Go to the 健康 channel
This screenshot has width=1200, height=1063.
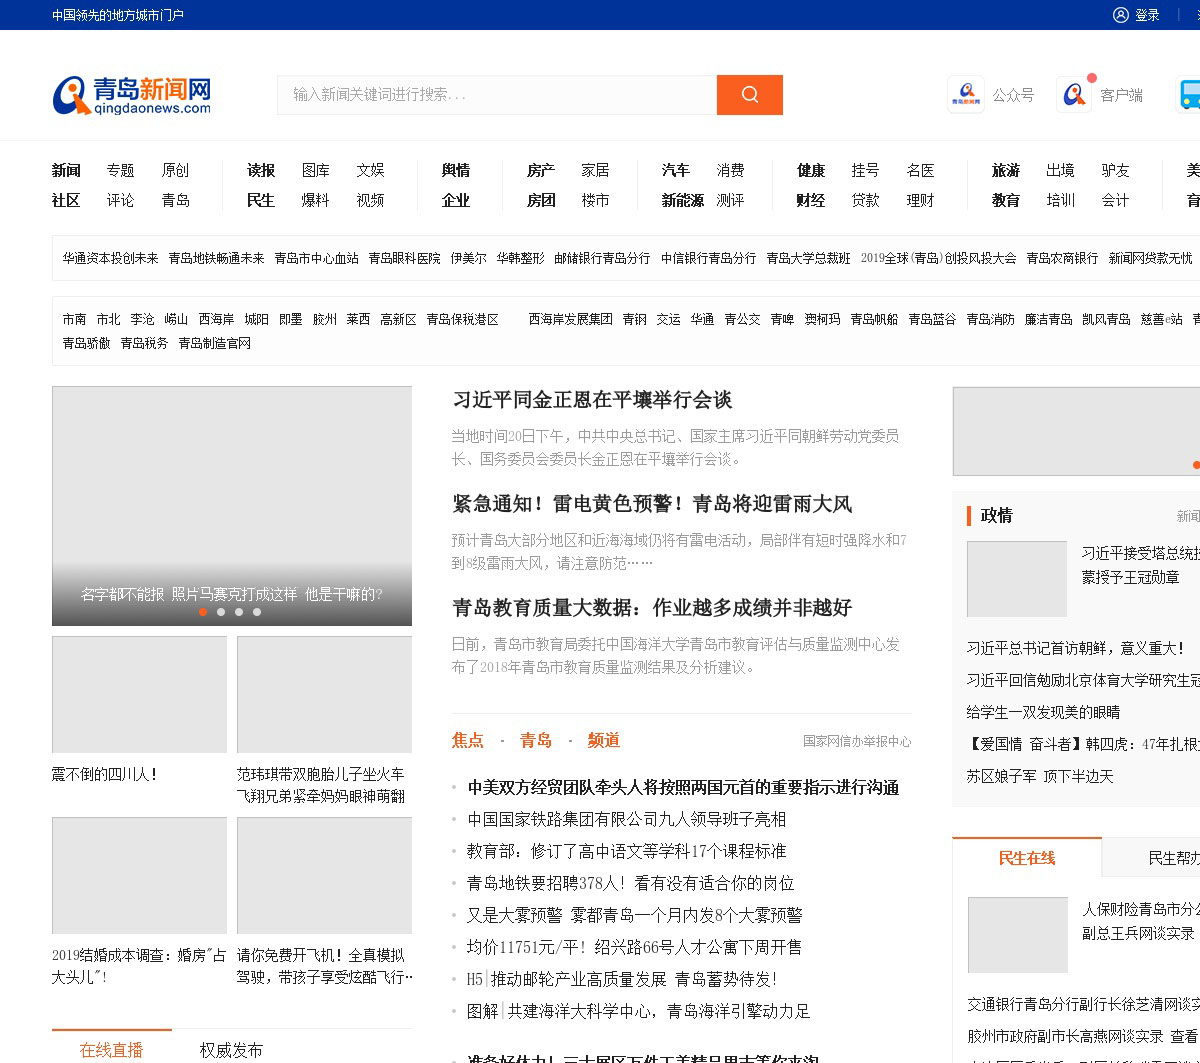click(811, 170)
